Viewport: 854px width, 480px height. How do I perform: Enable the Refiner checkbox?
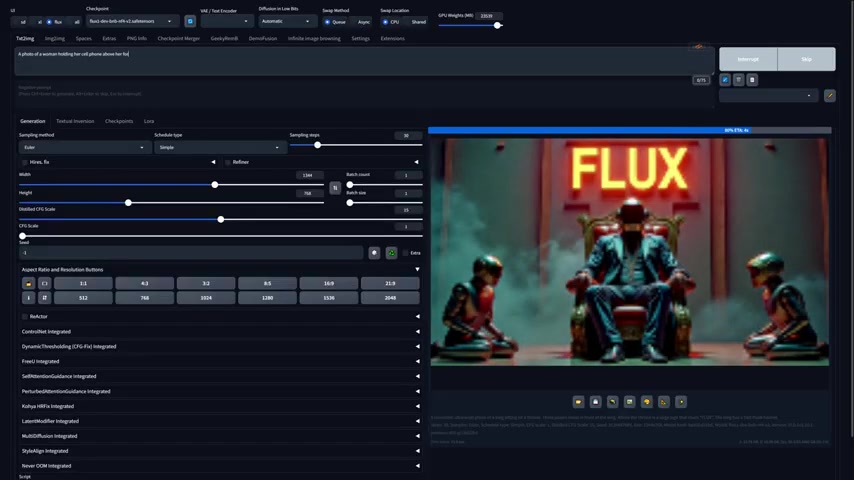pos(228,162)
